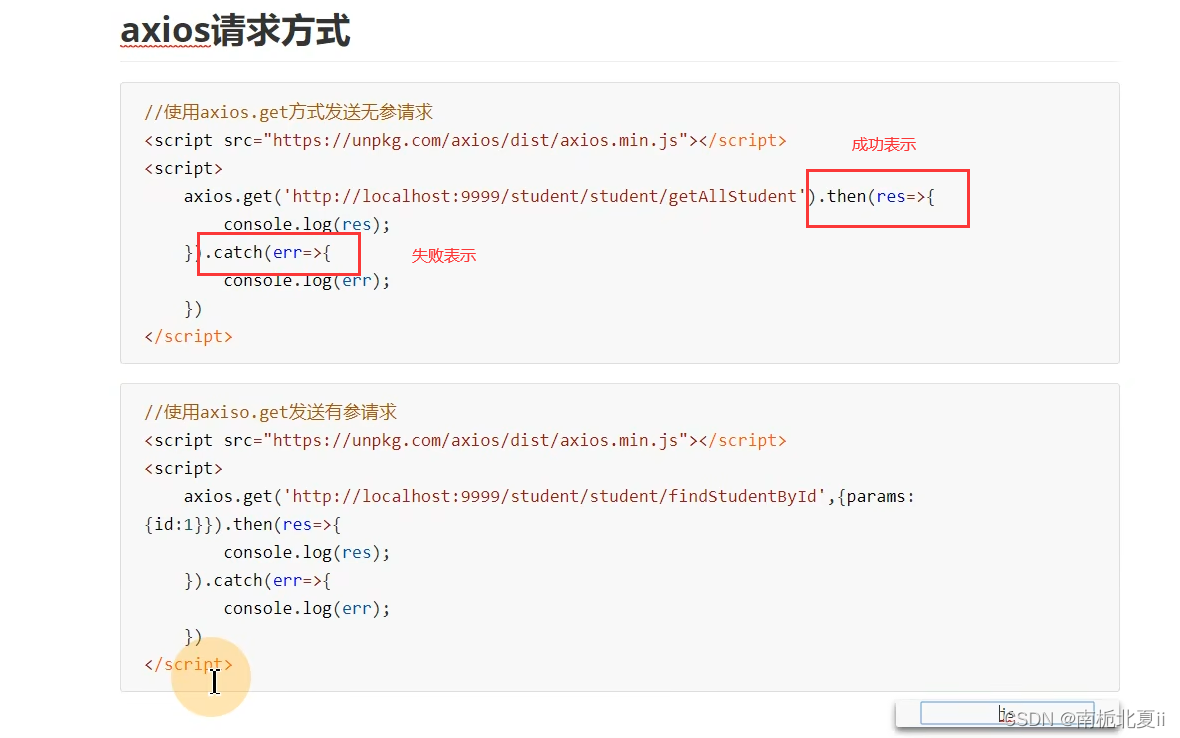Select the comment "//使用axiso.get发送有参请求"

pyautogui.click(x=271, y=412)
